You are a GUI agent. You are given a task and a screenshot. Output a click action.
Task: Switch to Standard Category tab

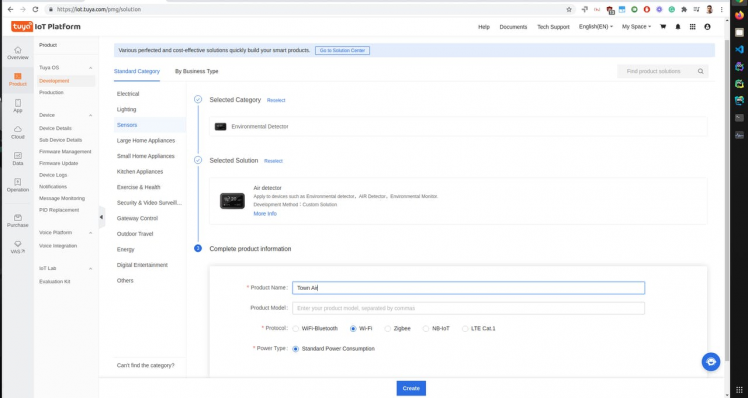pos(136,71)
